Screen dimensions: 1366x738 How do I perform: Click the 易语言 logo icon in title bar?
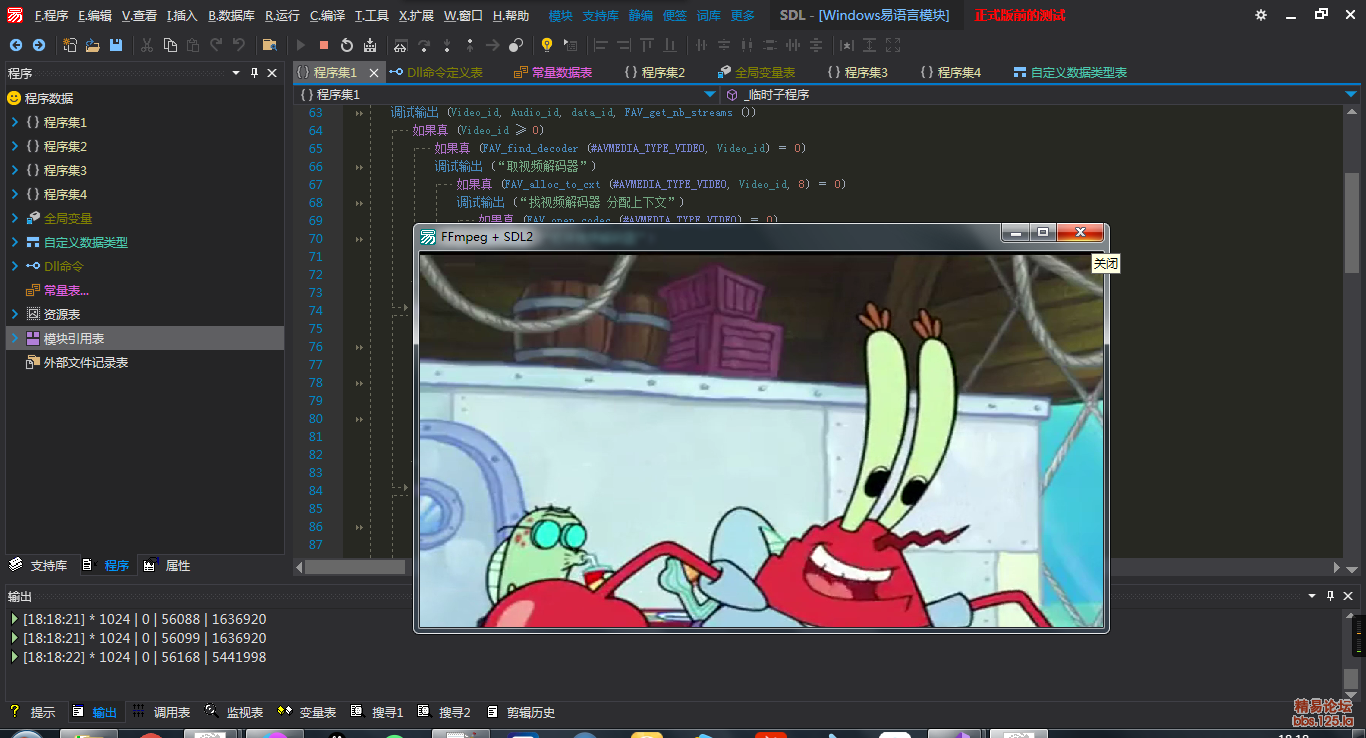pyautogui.click(x=15, y=15)
